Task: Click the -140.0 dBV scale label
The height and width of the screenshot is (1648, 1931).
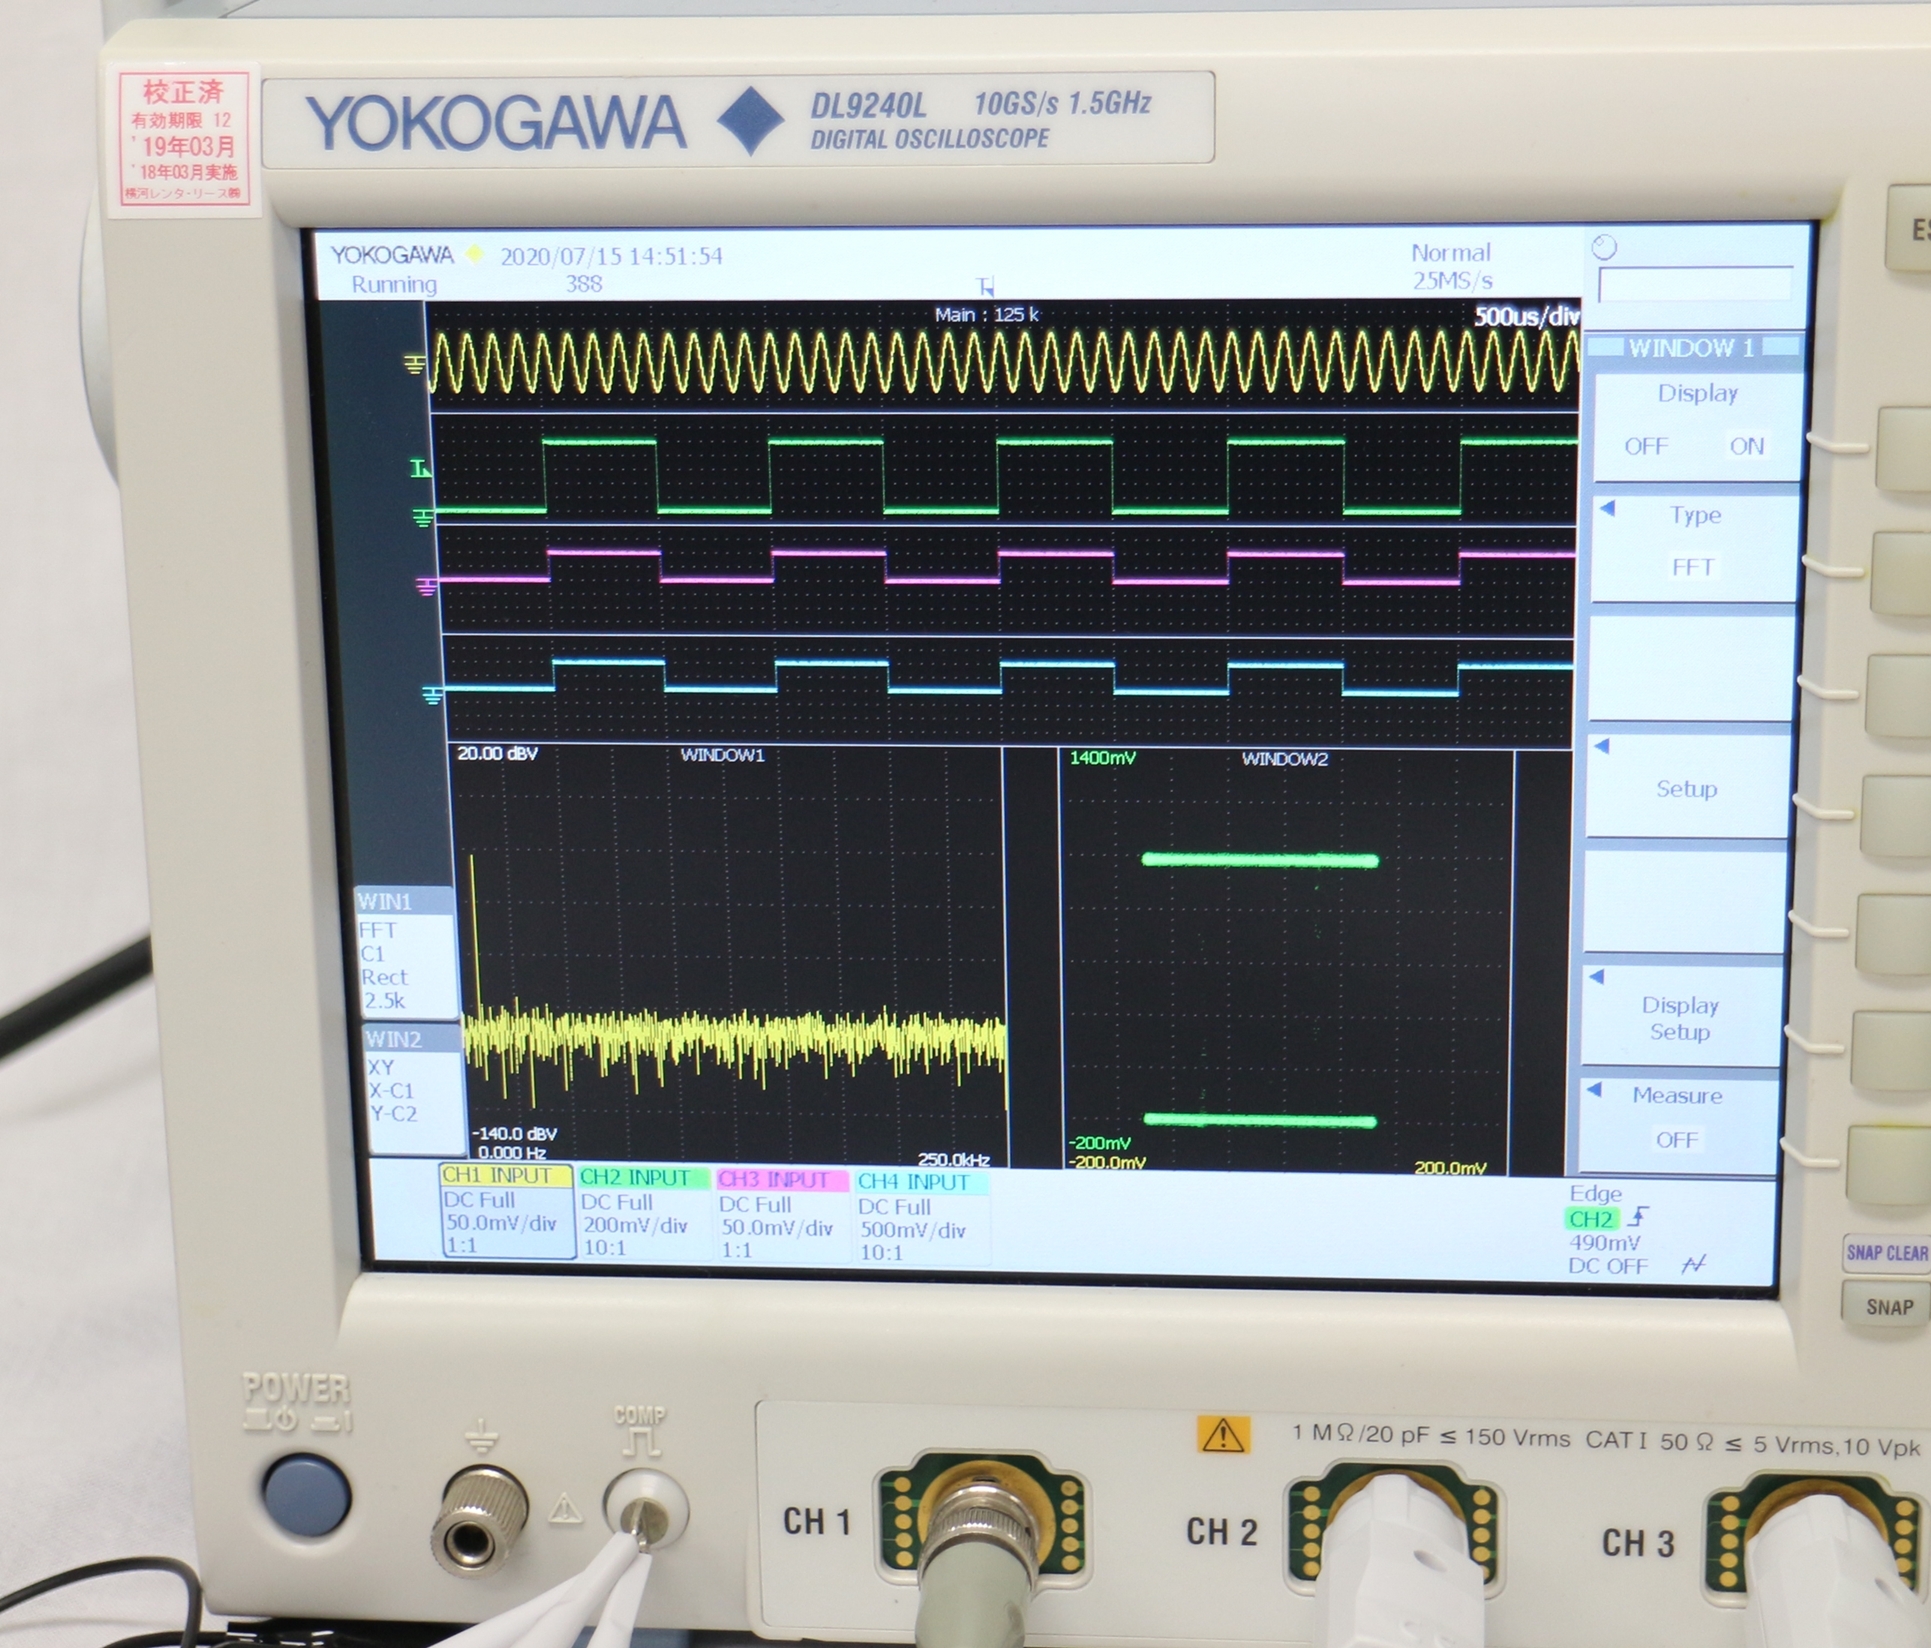Action: (x=514, y=1134)
